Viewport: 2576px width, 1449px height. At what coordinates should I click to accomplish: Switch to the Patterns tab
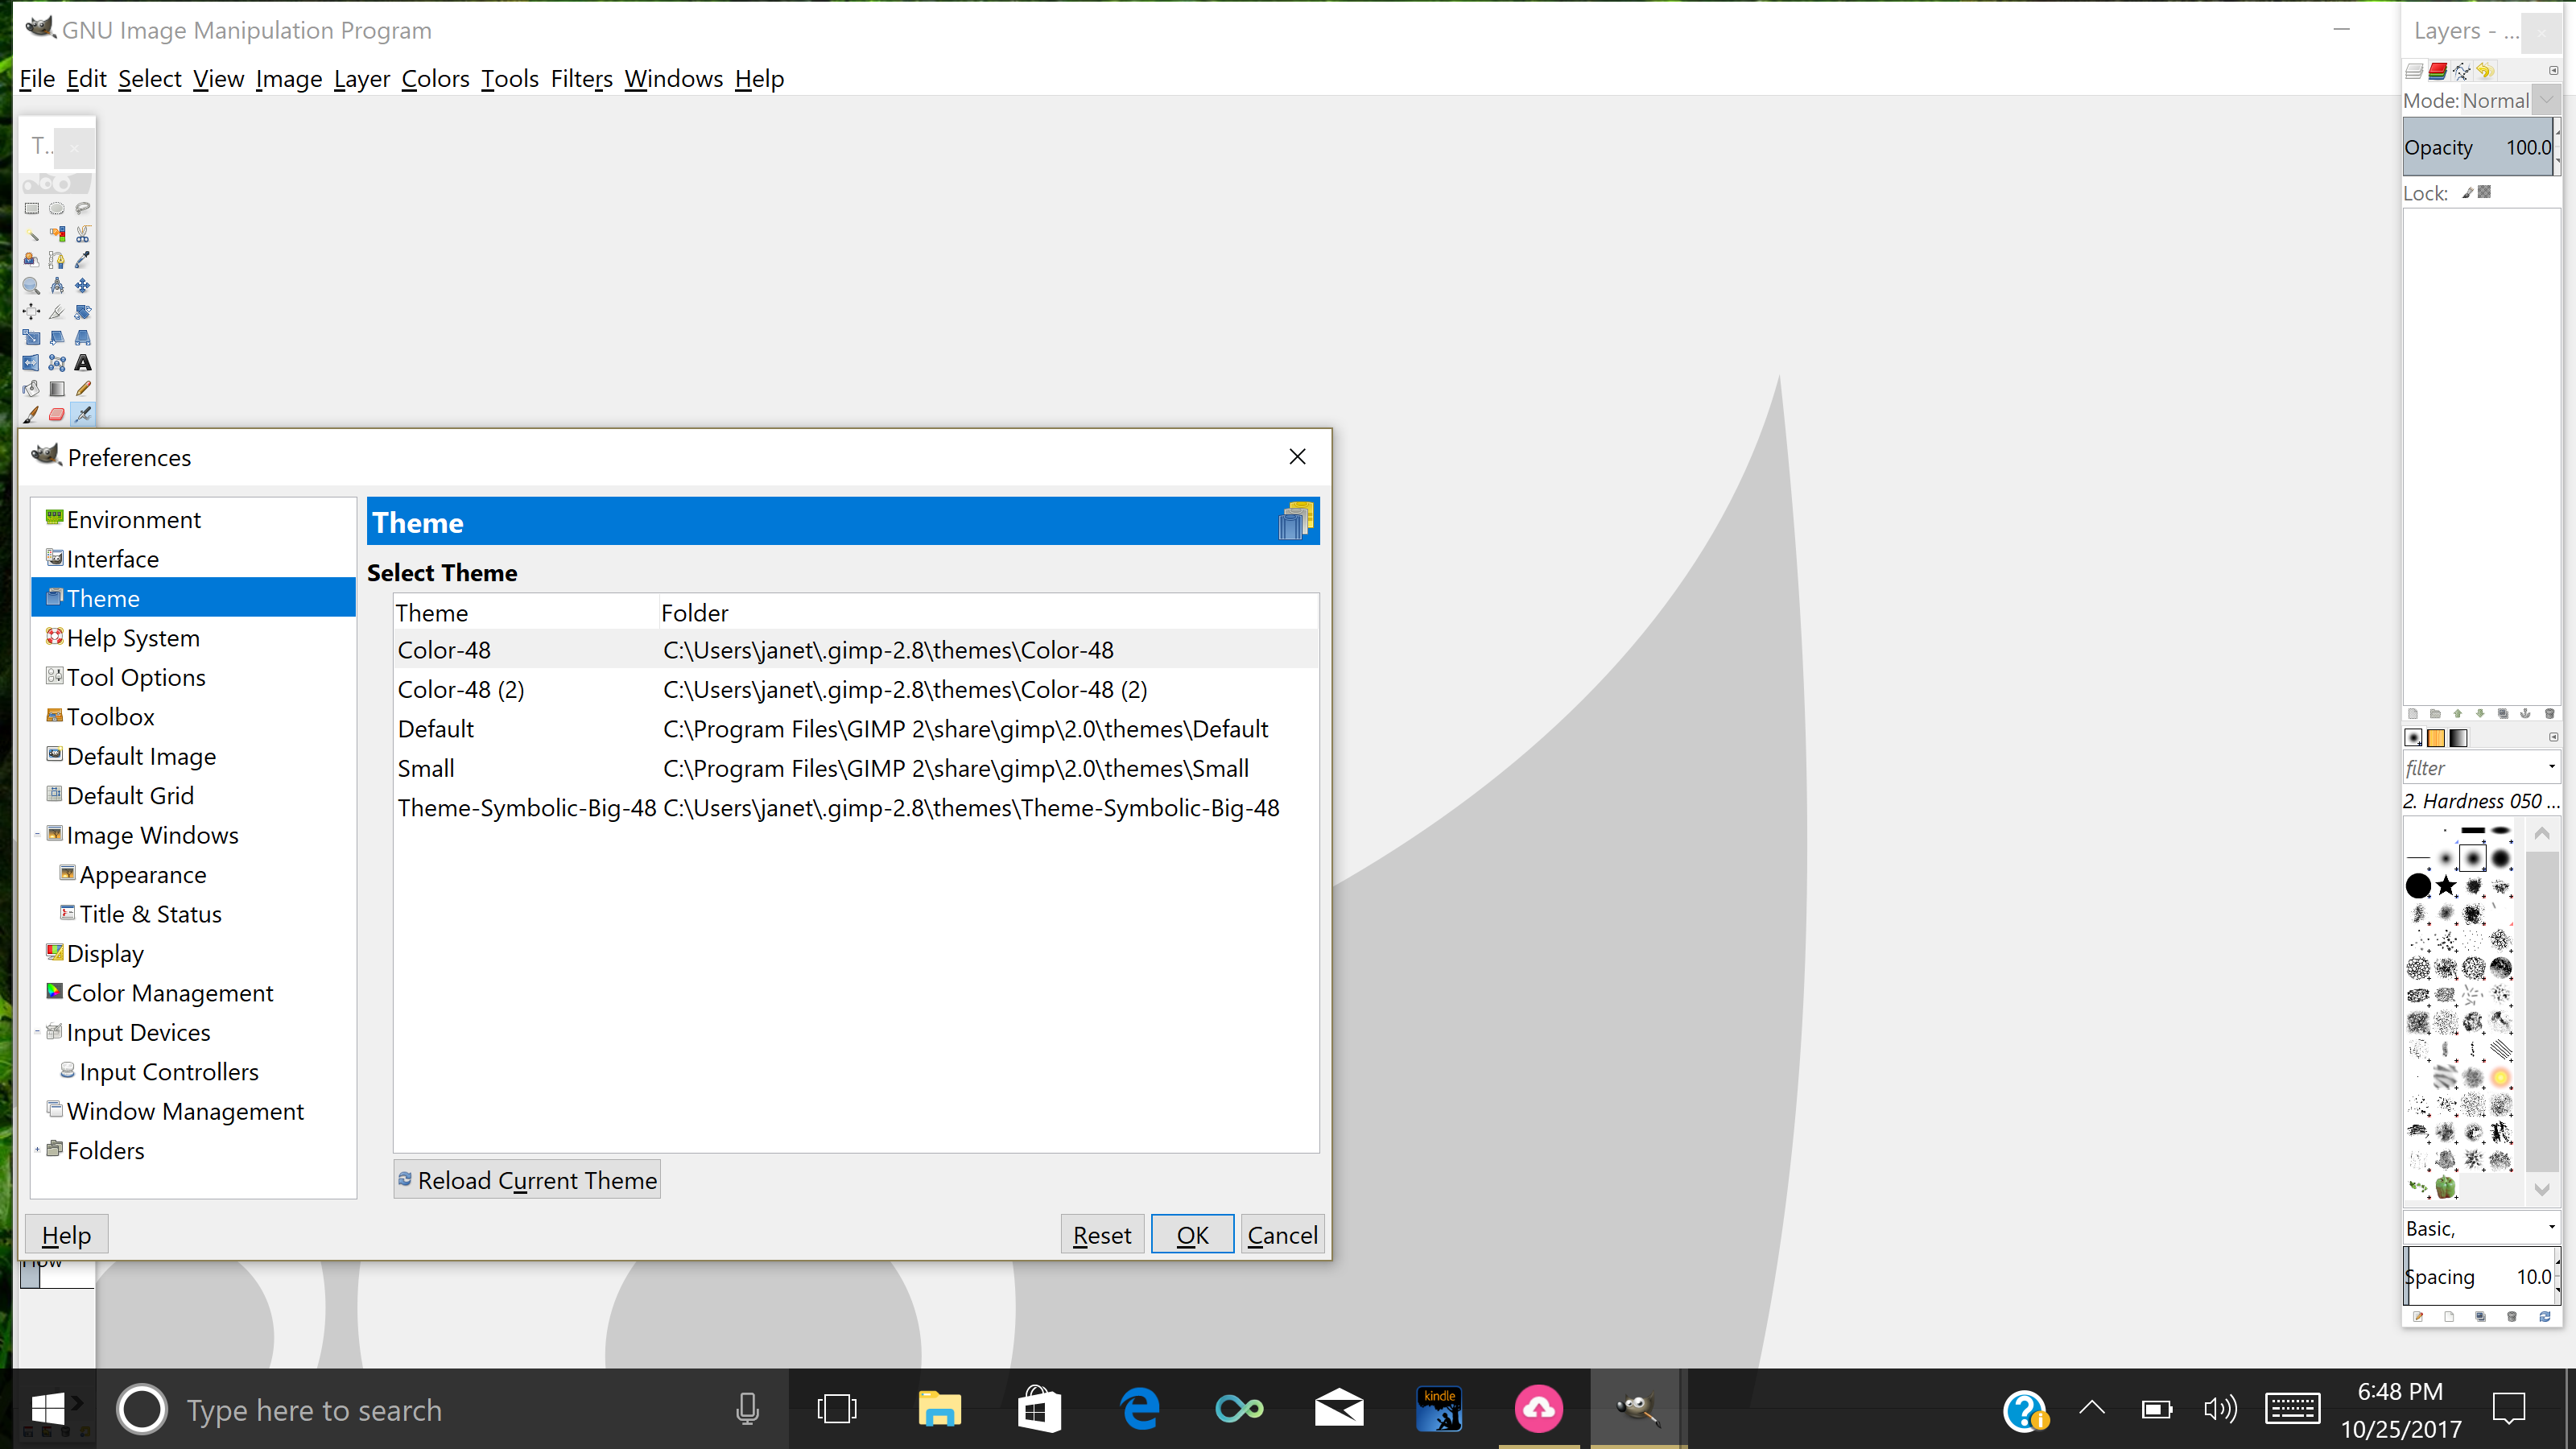[x=2436, y=738]
